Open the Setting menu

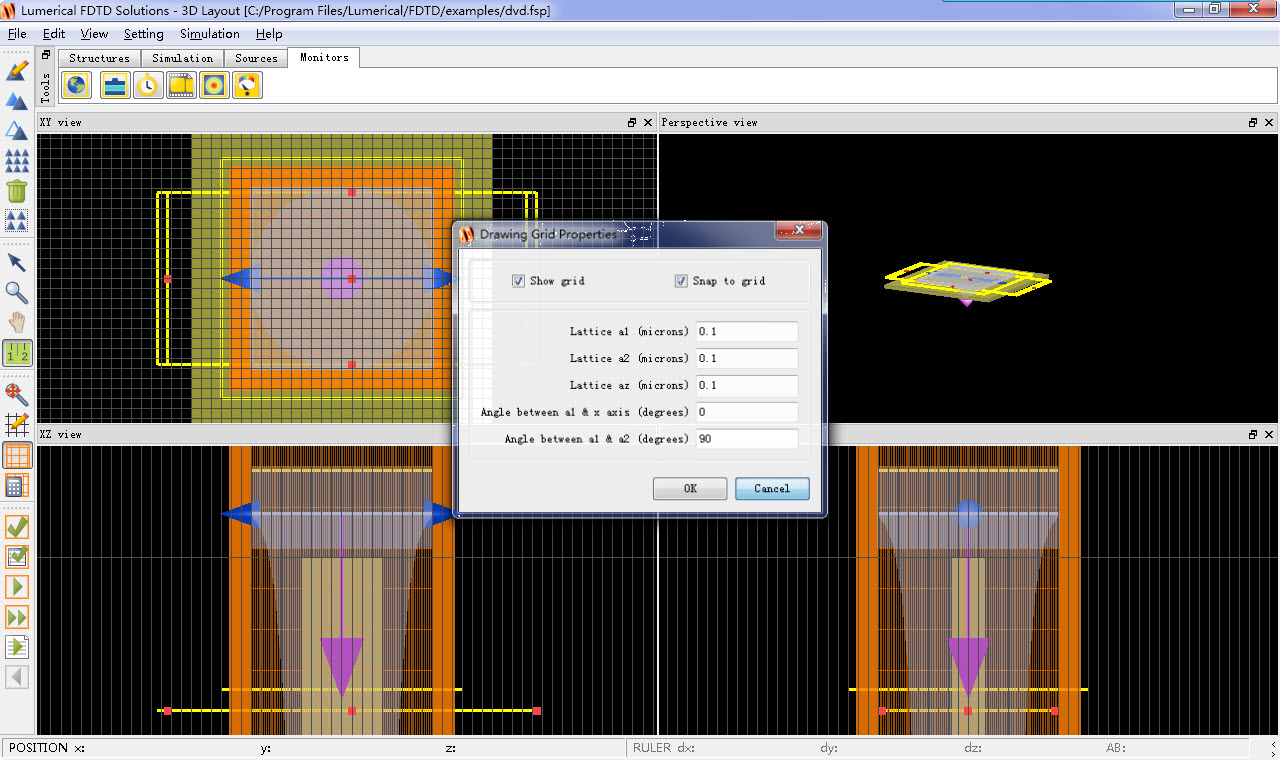144,34
